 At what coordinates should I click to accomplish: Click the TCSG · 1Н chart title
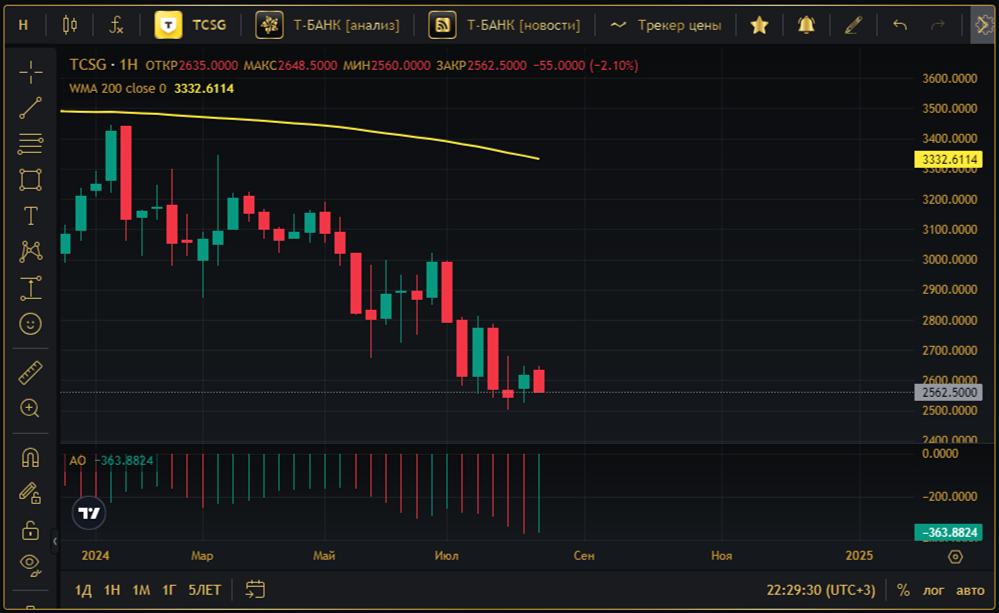pos(104,65)
